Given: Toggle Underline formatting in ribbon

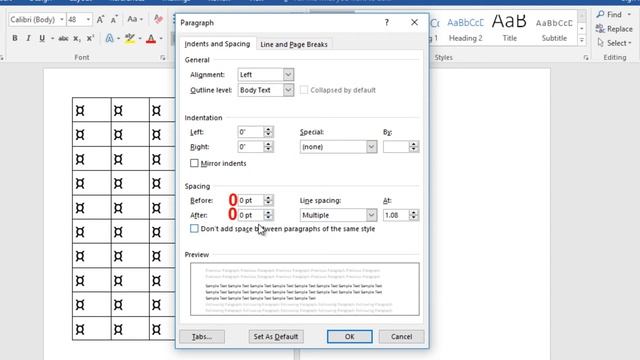Looking at the screenshot, I should point(42,38).
